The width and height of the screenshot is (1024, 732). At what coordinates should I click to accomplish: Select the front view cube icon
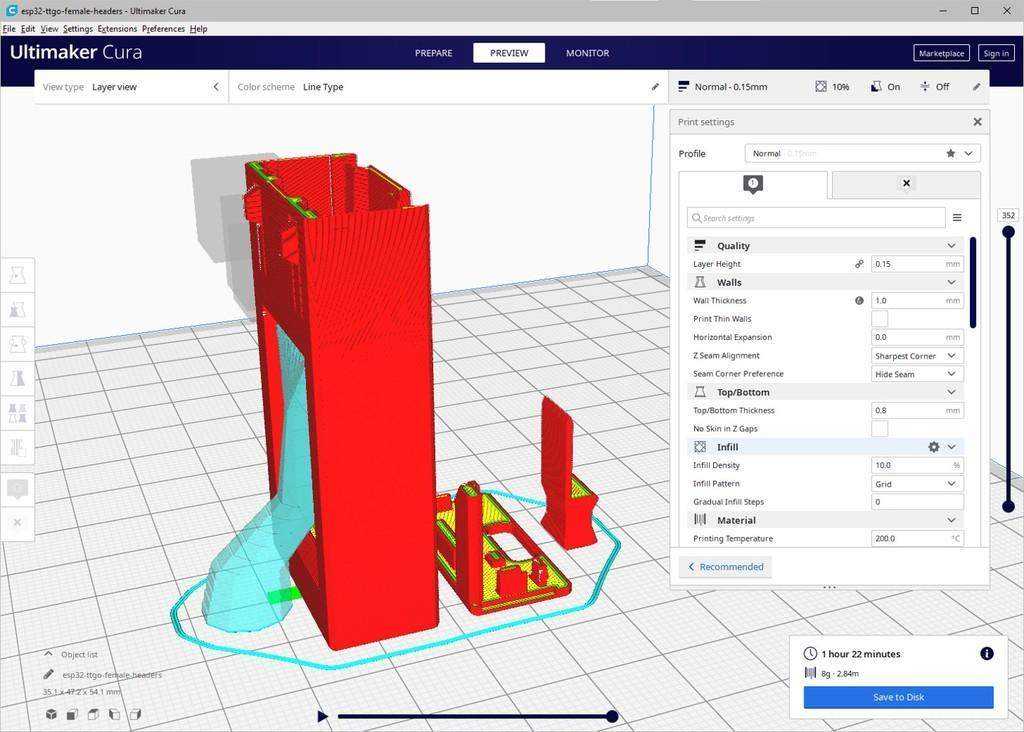pyautogui.click(x=72, y=714)
